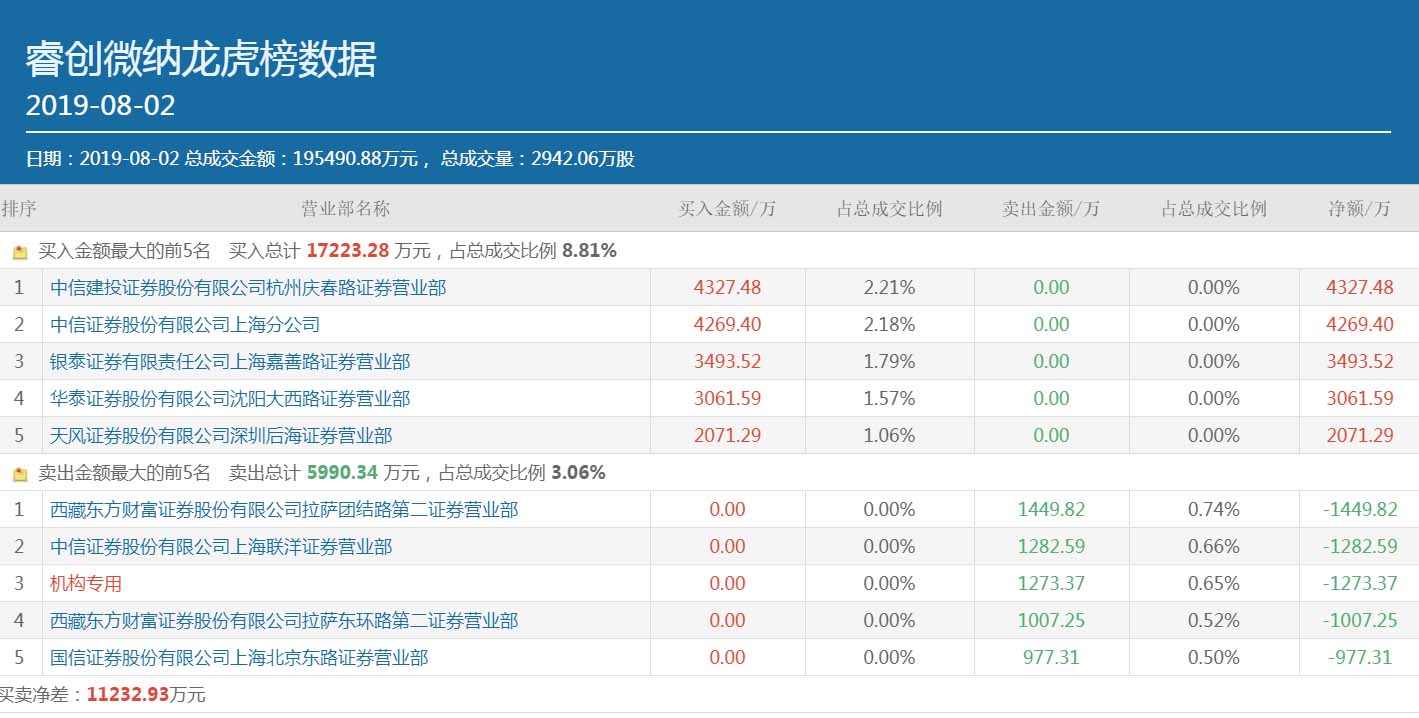This screenshot has width=1419, height=718.
Task: Click the 净额/万 column header
Action: click(1359, 209)
